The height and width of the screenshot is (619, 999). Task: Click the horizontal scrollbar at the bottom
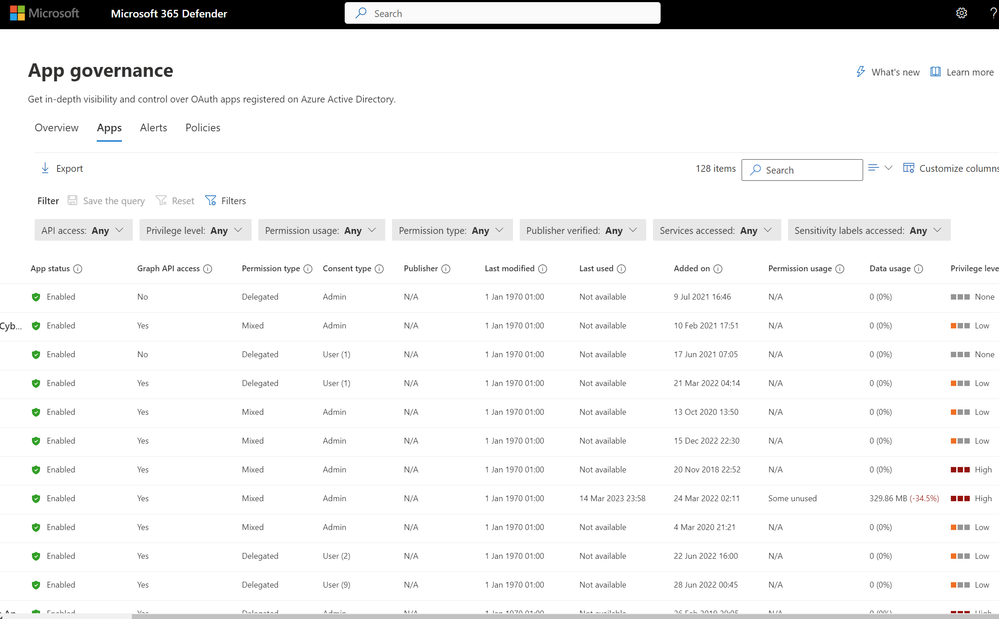point(565,616)
